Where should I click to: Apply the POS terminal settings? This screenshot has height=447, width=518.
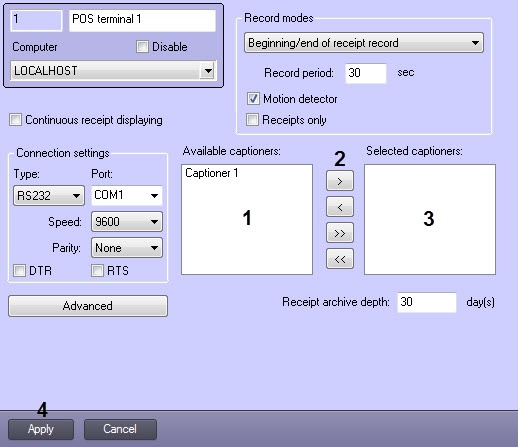click(41, 429)
